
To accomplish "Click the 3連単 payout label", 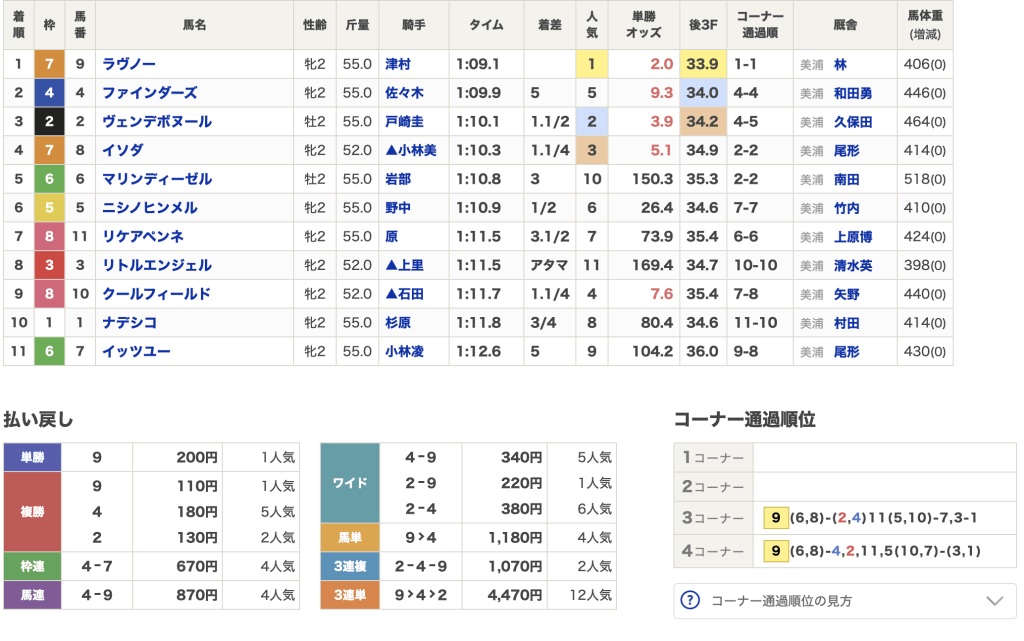I will 350,595.
